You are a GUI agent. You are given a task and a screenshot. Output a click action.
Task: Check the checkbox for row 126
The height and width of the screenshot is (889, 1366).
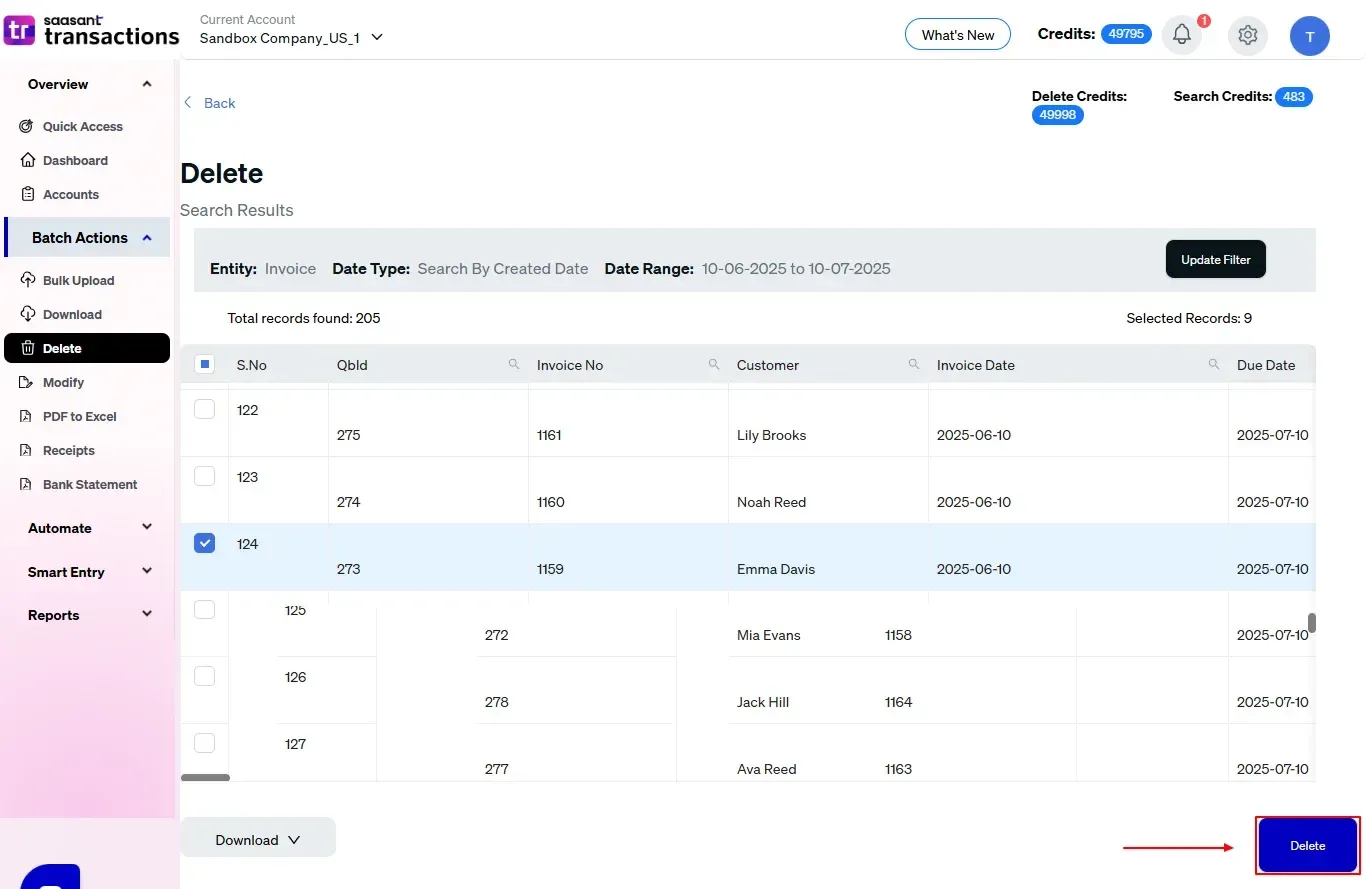204,676
